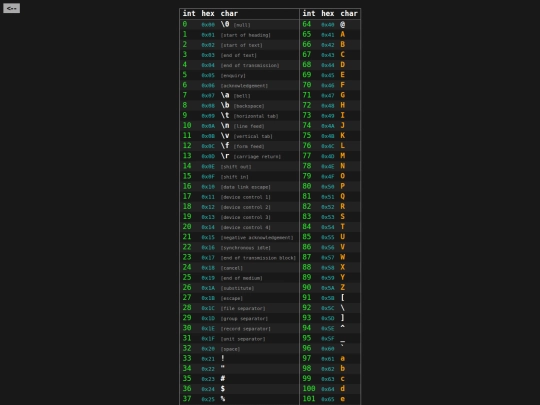Click the hex value 0x20

pyautogui.click(x=208, y=349)
